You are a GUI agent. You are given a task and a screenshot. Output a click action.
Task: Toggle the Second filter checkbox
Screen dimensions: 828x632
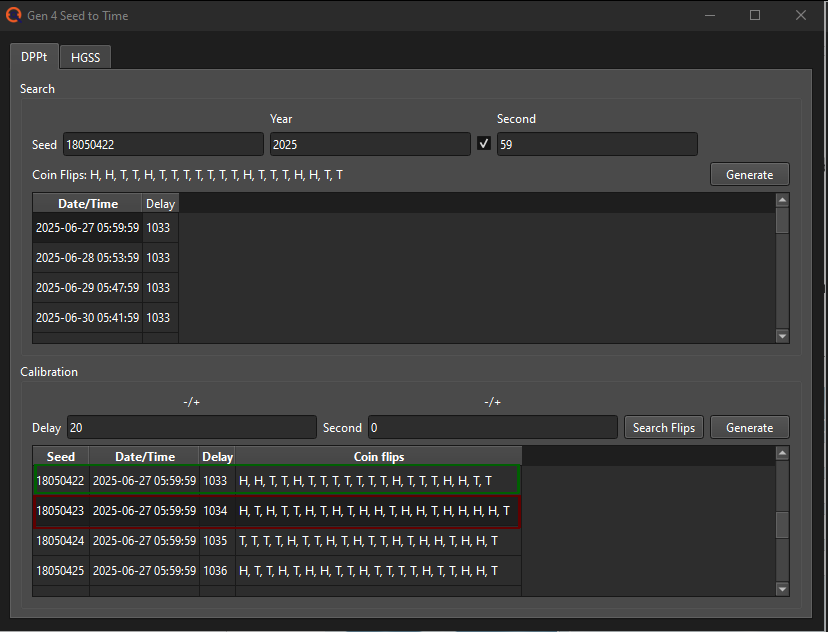pyautogui.click(x=484, y=144)
